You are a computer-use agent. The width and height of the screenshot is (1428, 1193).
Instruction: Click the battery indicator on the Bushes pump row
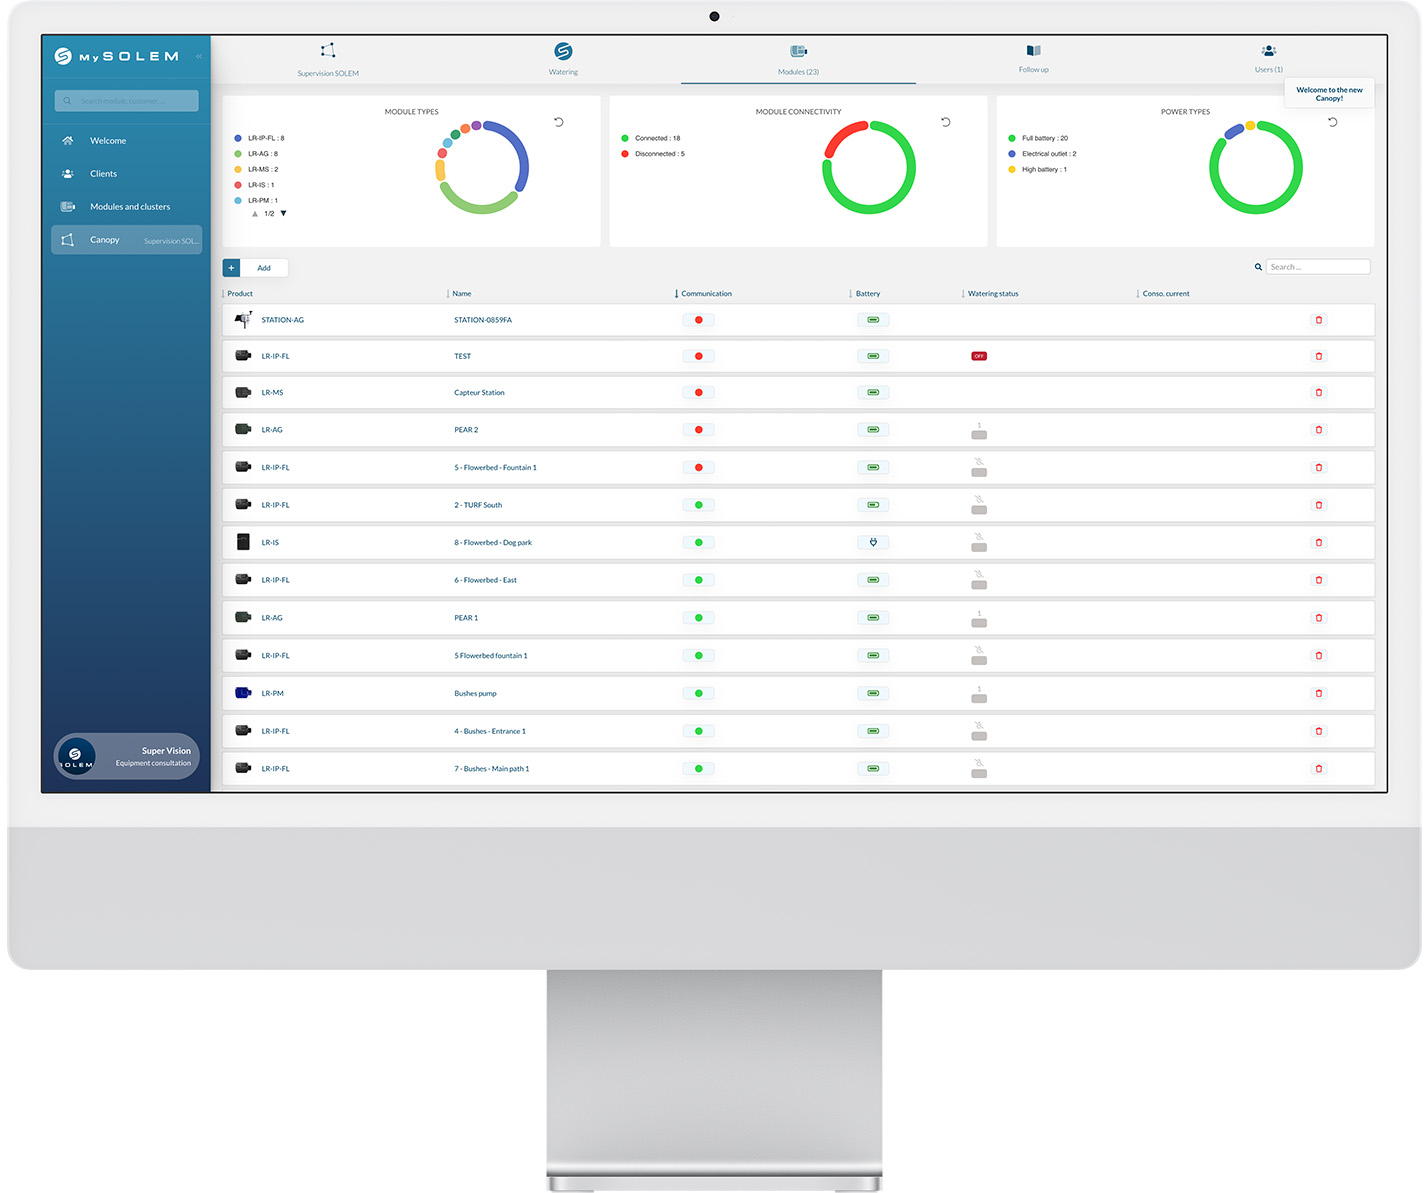pyautogui.click(x=872, y=693)
